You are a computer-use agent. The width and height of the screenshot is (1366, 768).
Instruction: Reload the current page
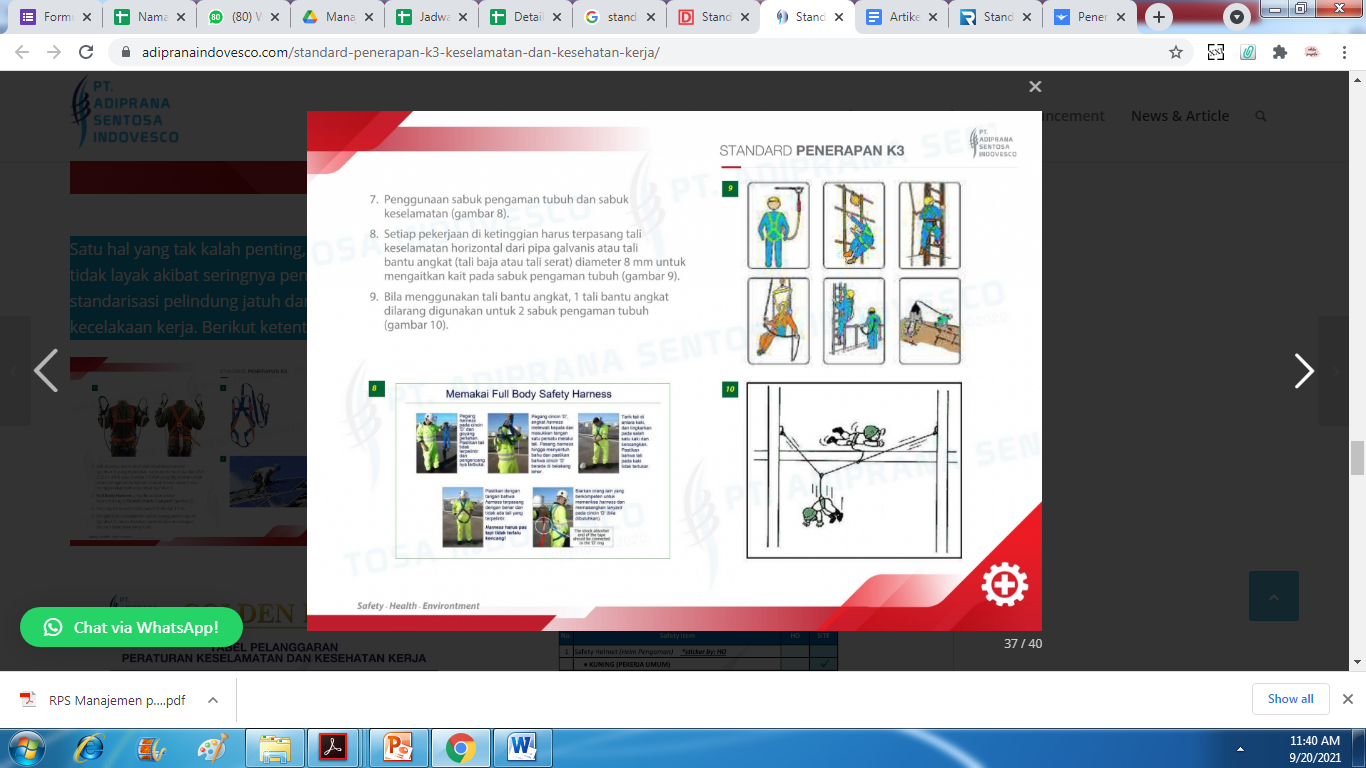click(86, 52)
